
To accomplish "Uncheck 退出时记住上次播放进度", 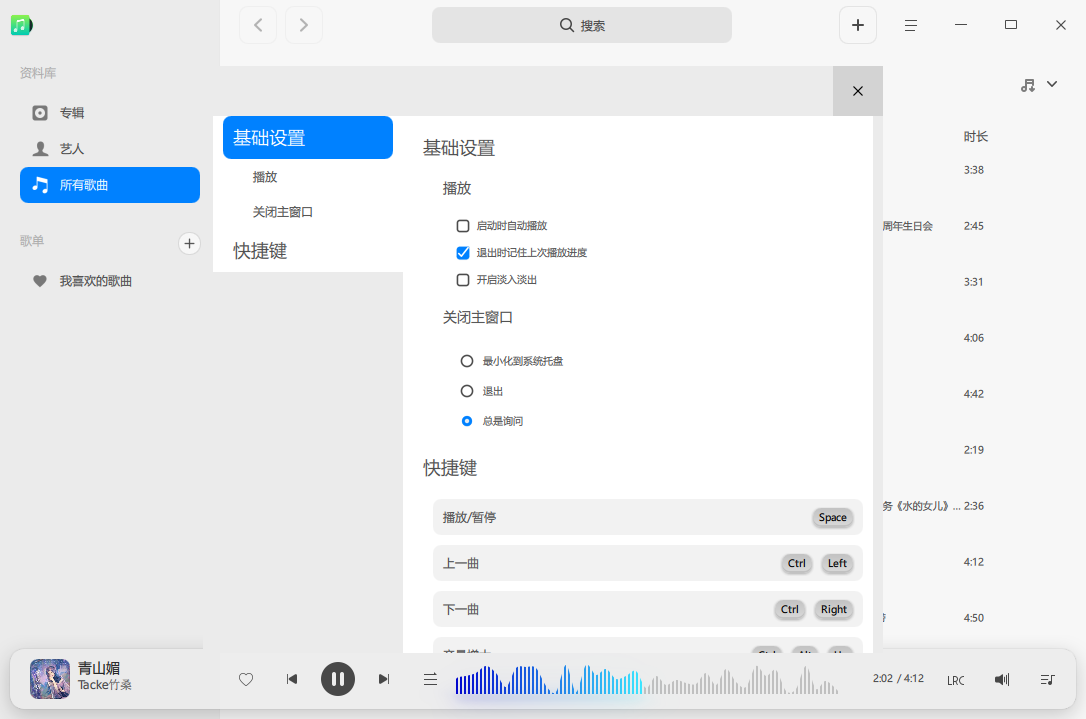I will (463, 253).
